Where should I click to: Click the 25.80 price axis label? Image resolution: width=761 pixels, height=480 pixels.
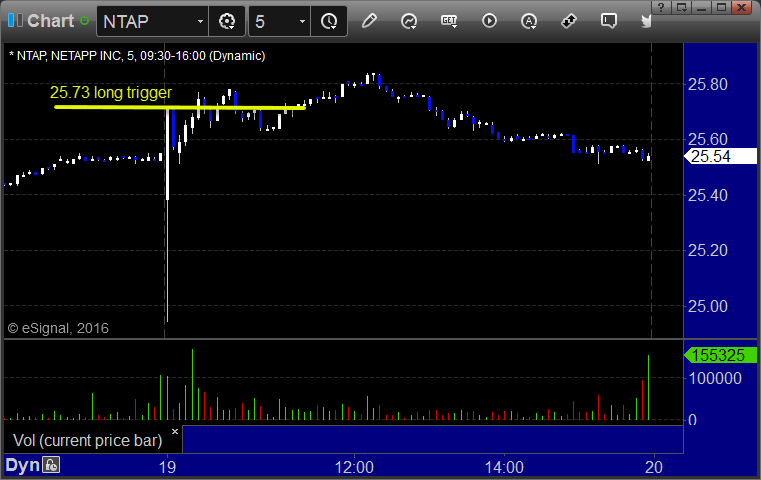(708, 84)
